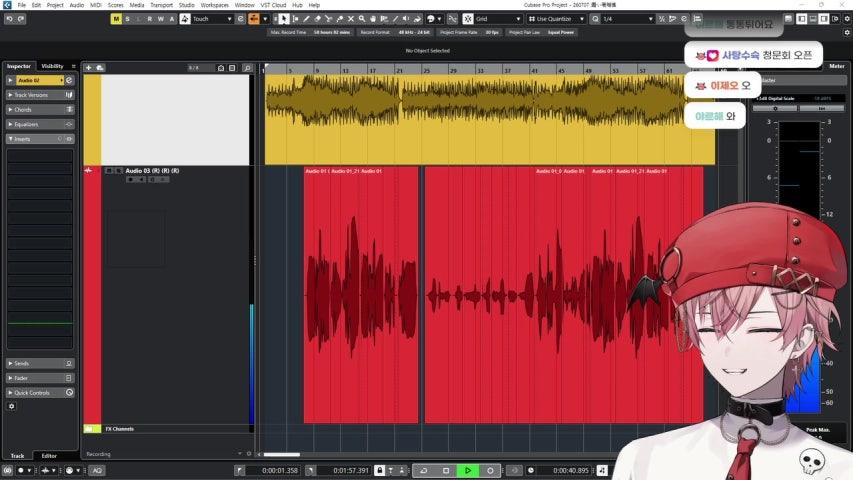853x480 pixels.
Task: Toggle global Write automation W button
Action: tap(160, 19)
